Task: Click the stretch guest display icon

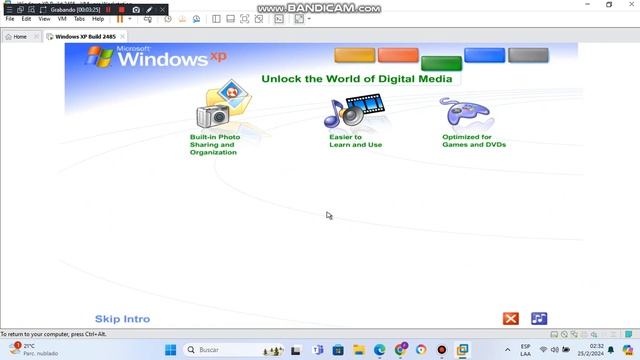Action: coord(299,19)
